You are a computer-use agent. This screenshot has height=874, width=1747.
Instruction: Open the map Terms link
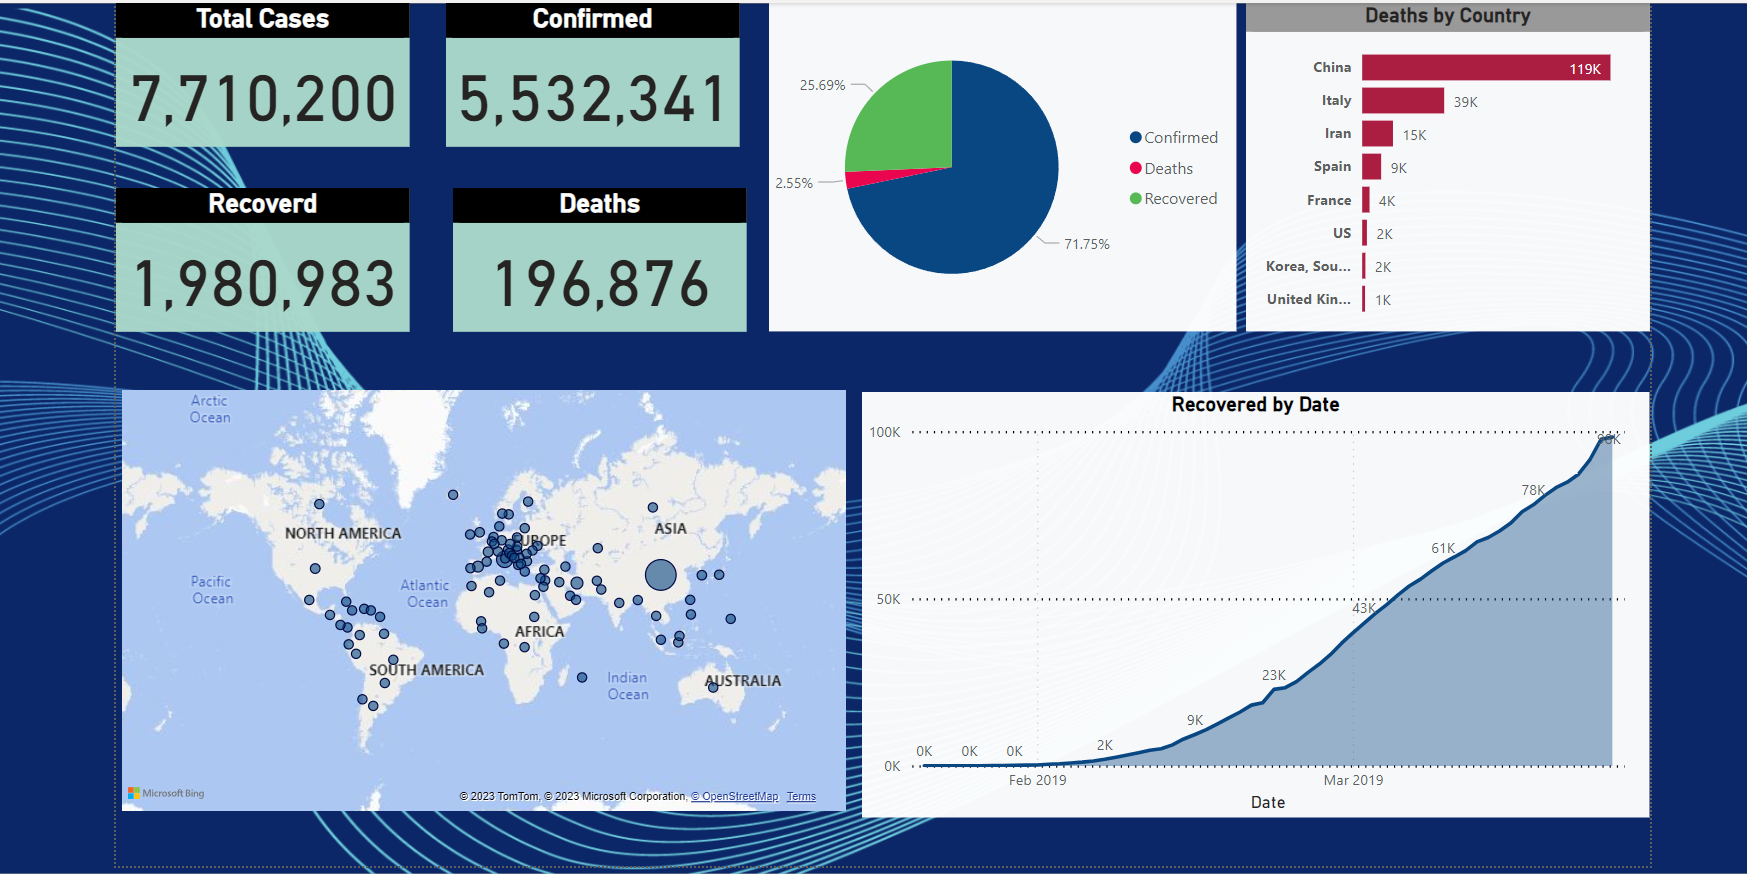pyautogui.click(x=801, y=797)
